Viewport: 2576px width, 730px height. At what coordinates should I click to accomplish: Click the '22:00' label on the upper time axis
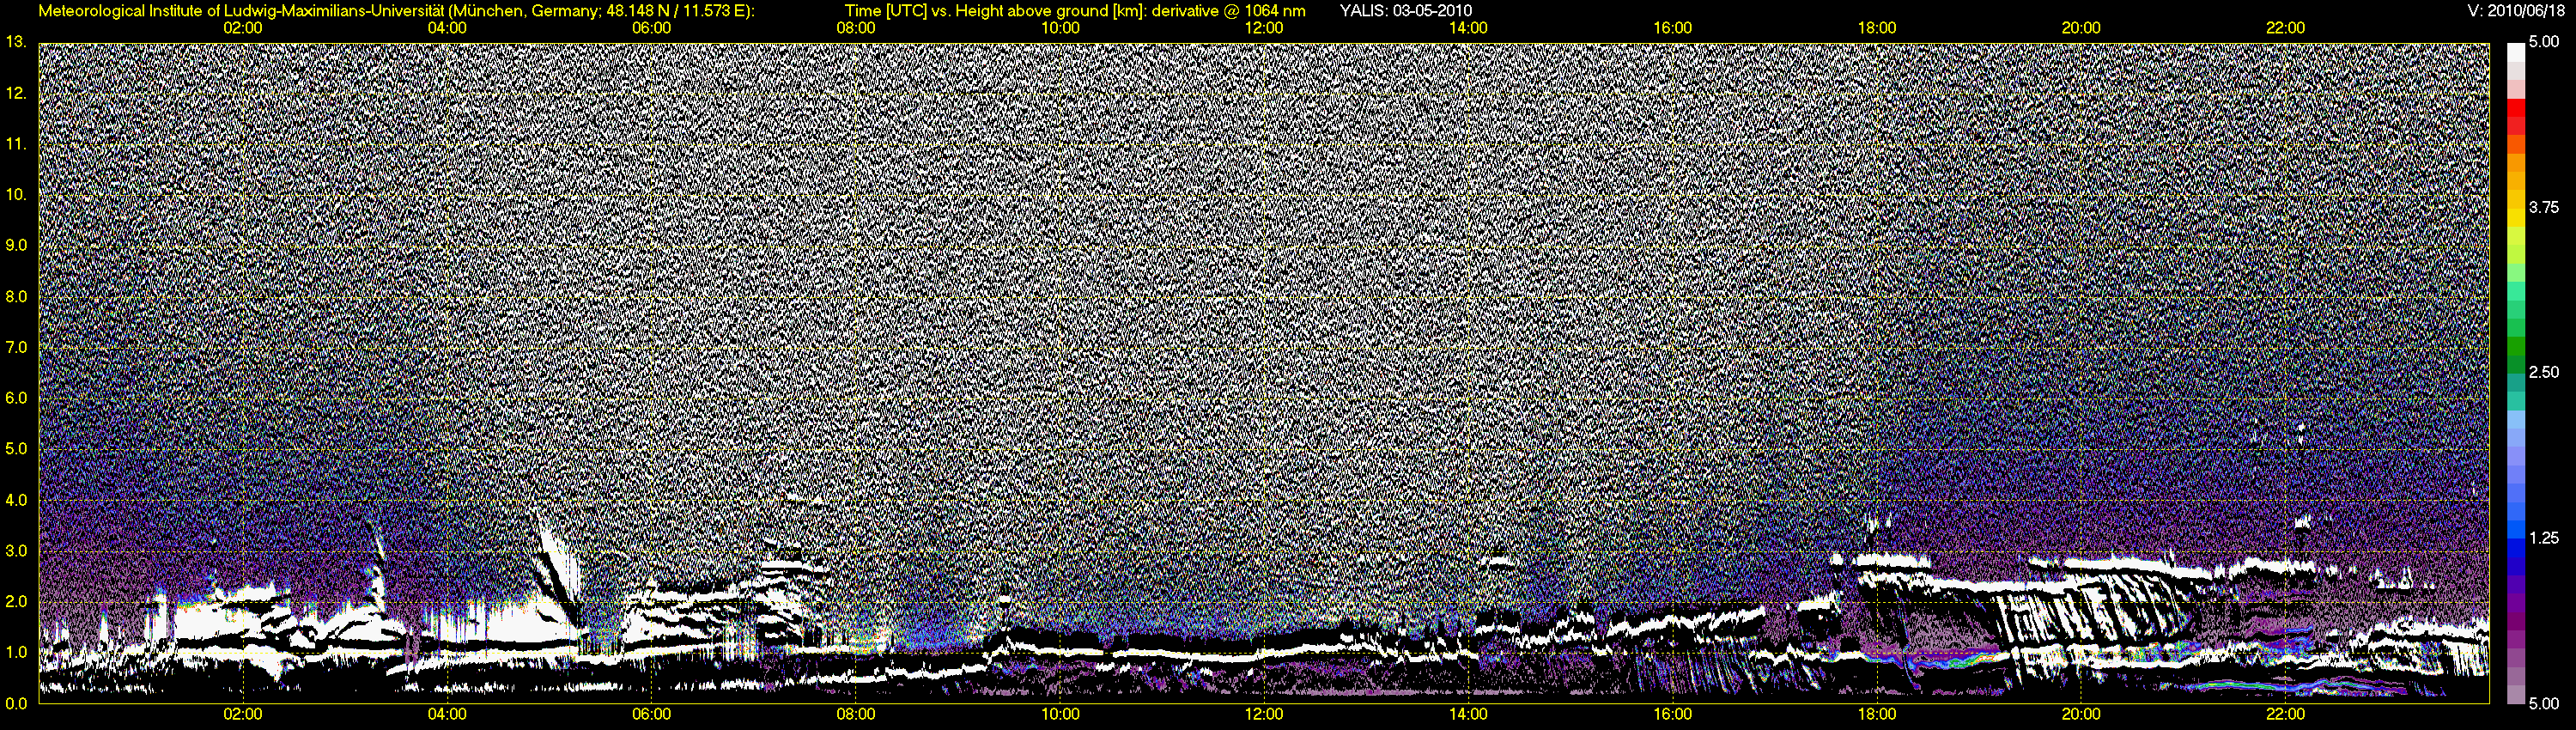pos(2285,28)
